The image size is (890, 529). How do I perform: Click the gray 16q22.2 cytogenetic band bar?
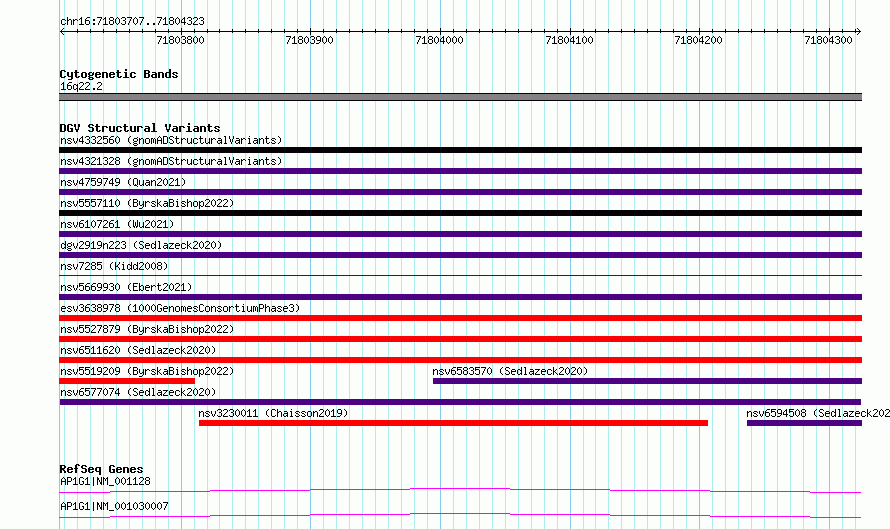tap(460, 97)
